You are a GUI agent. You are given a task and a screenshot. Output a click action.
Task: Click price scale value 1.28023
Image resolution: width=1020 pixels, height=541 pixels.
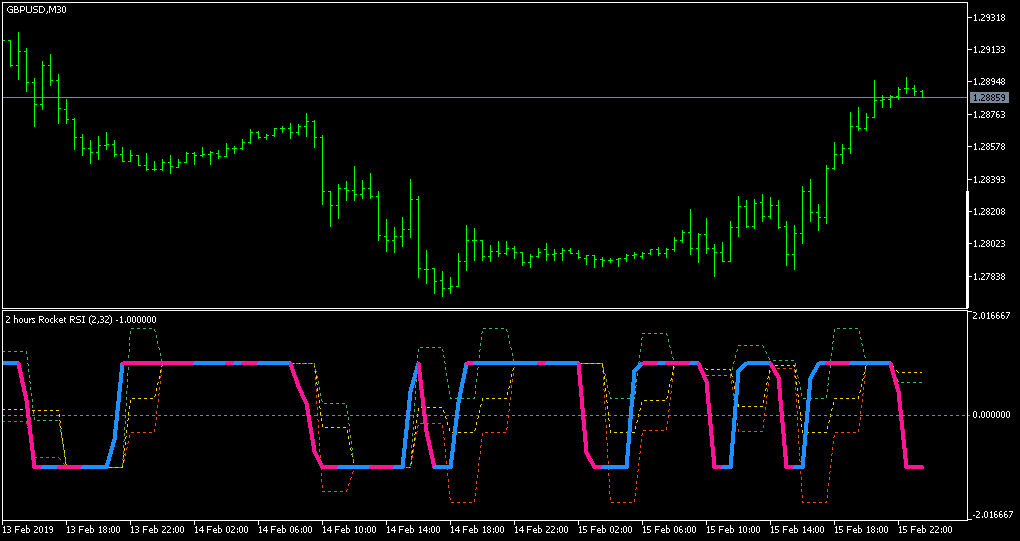click(x=989, y=244)
